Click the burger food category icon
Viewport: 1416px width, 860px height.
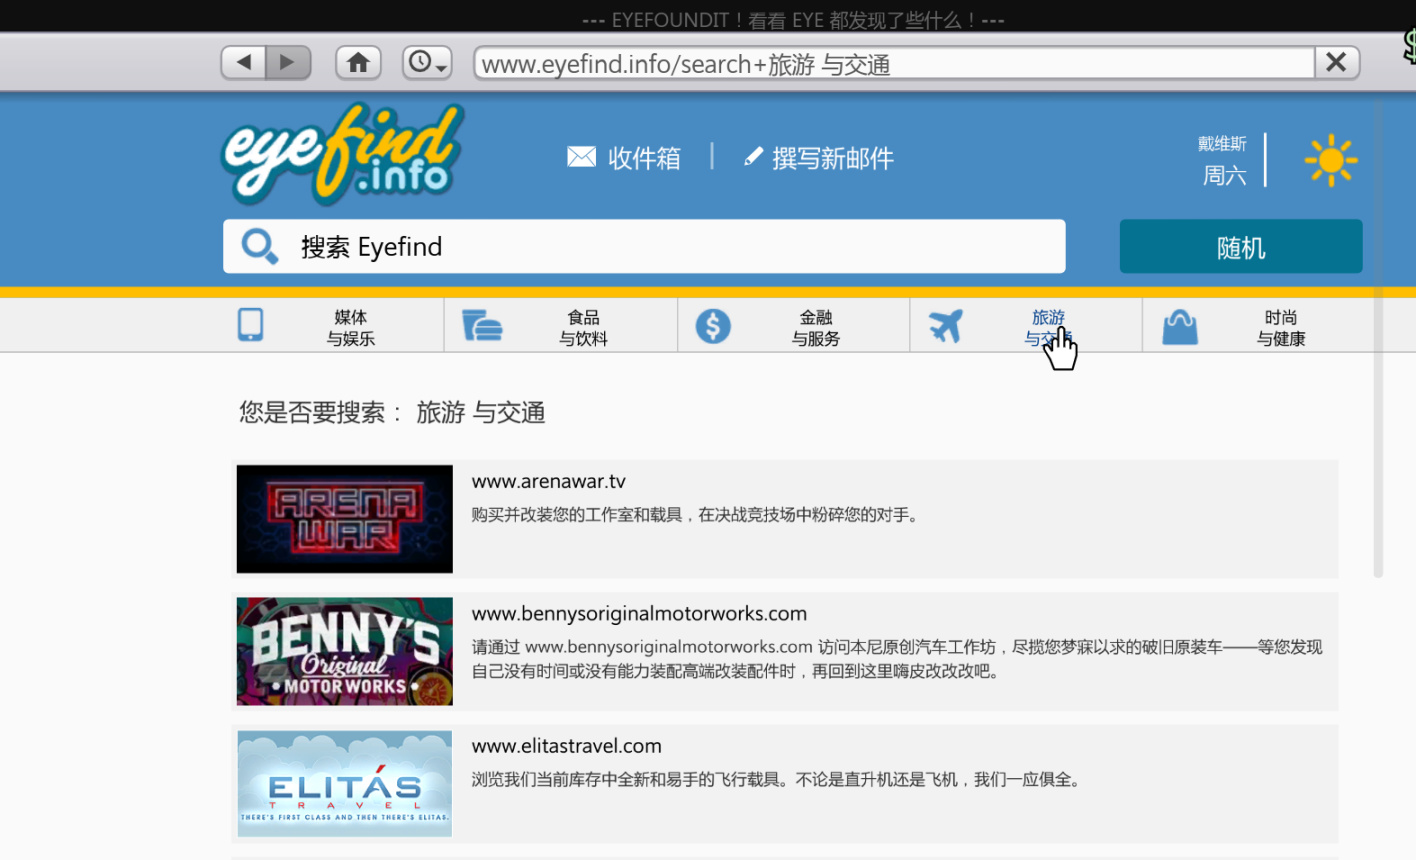(482, 326)
